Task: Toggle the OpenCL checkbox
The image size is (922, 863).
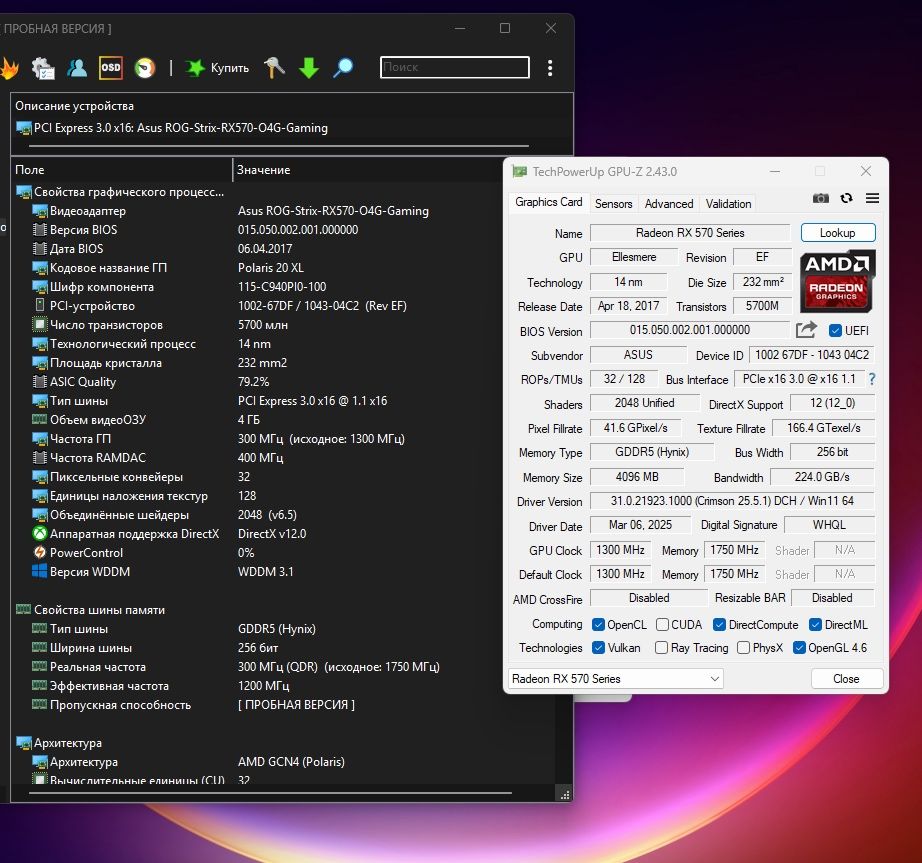Action: 599,624
